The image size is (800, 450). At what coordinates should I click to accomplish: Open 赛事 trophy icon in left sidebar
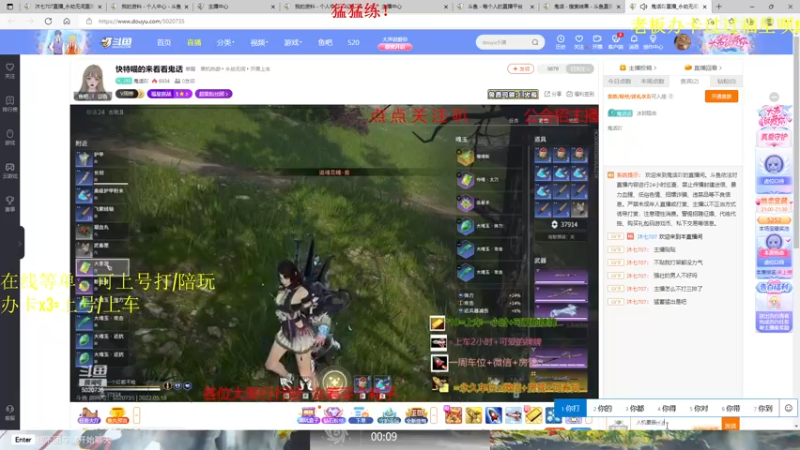click(10, 204)
